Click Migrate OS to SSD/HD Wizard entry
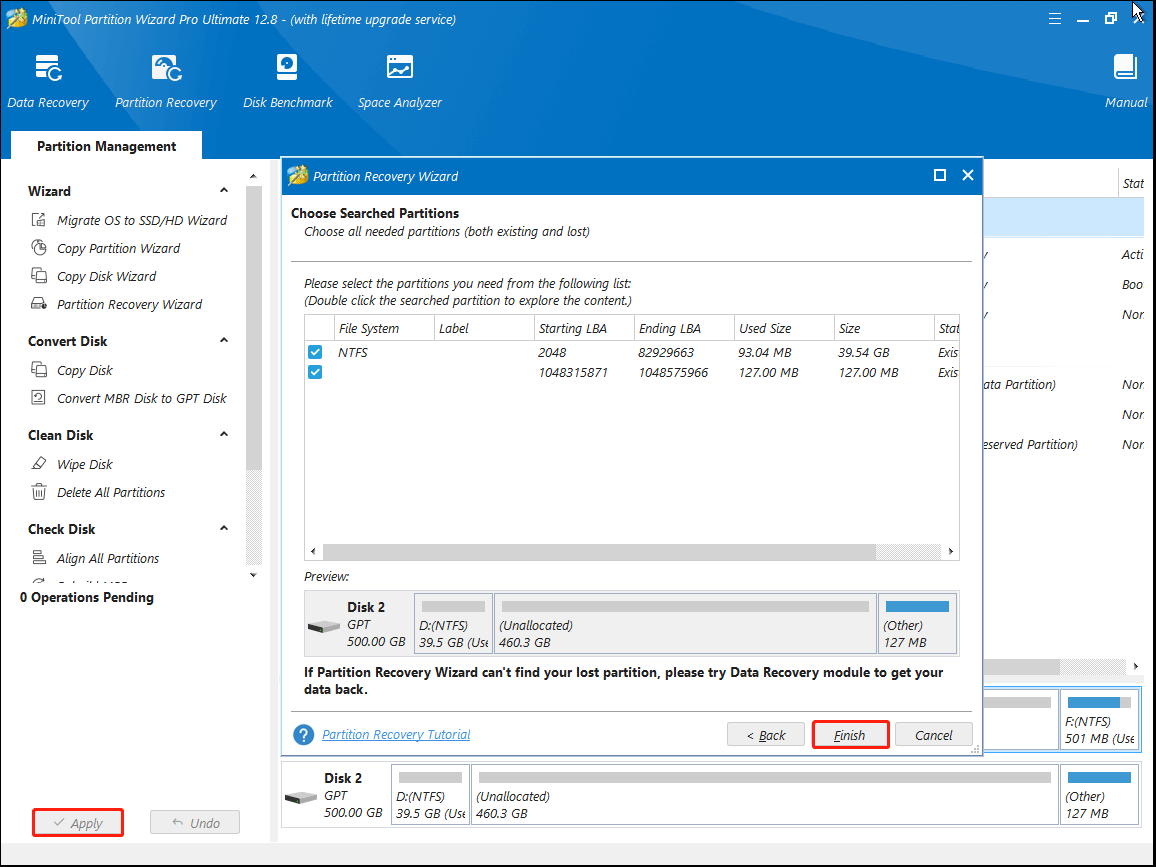This screenshot has height=867, width=1156. (142, 220)
